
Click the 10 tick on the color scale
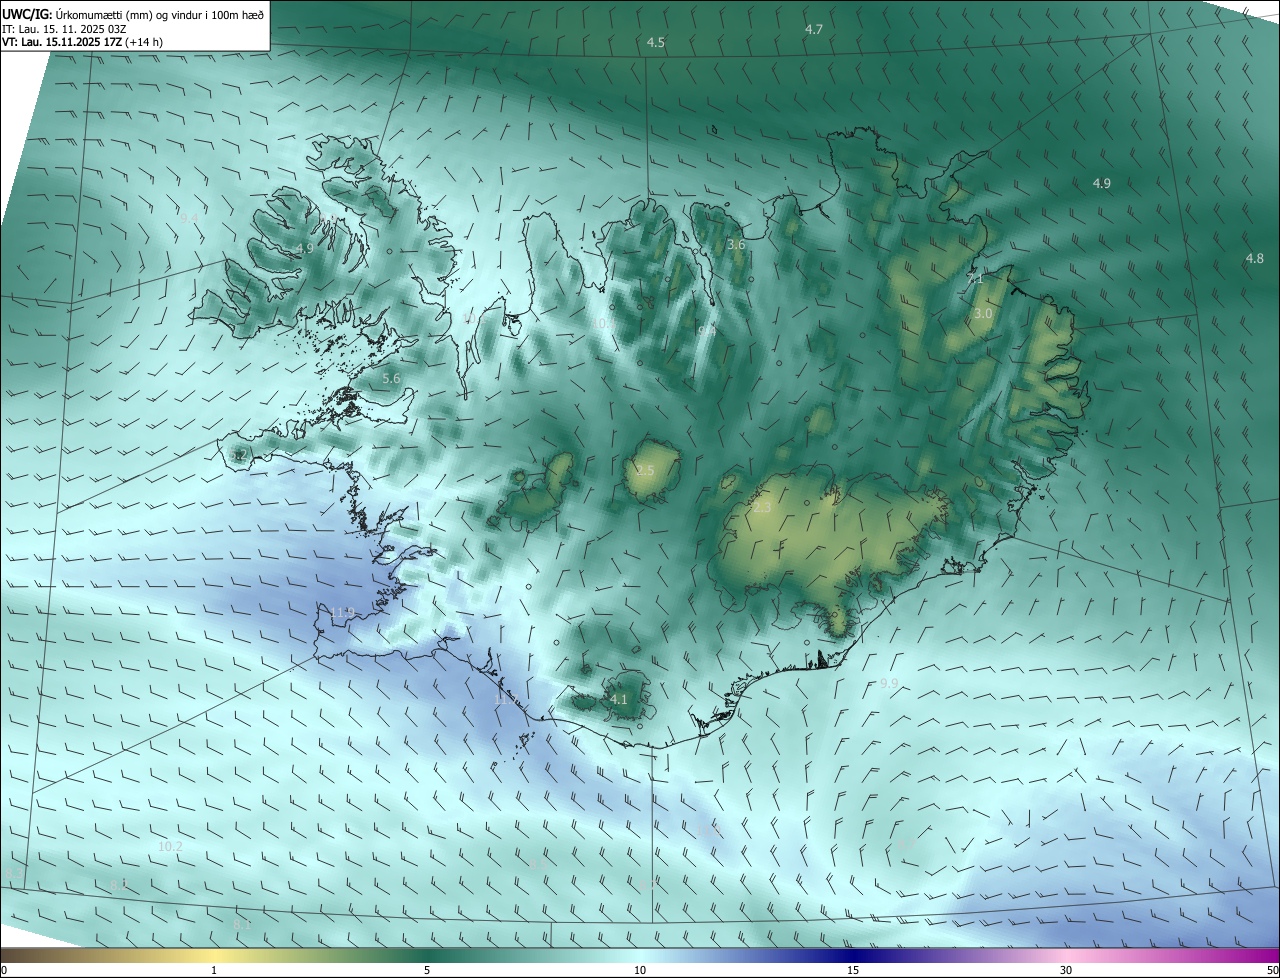640,970
